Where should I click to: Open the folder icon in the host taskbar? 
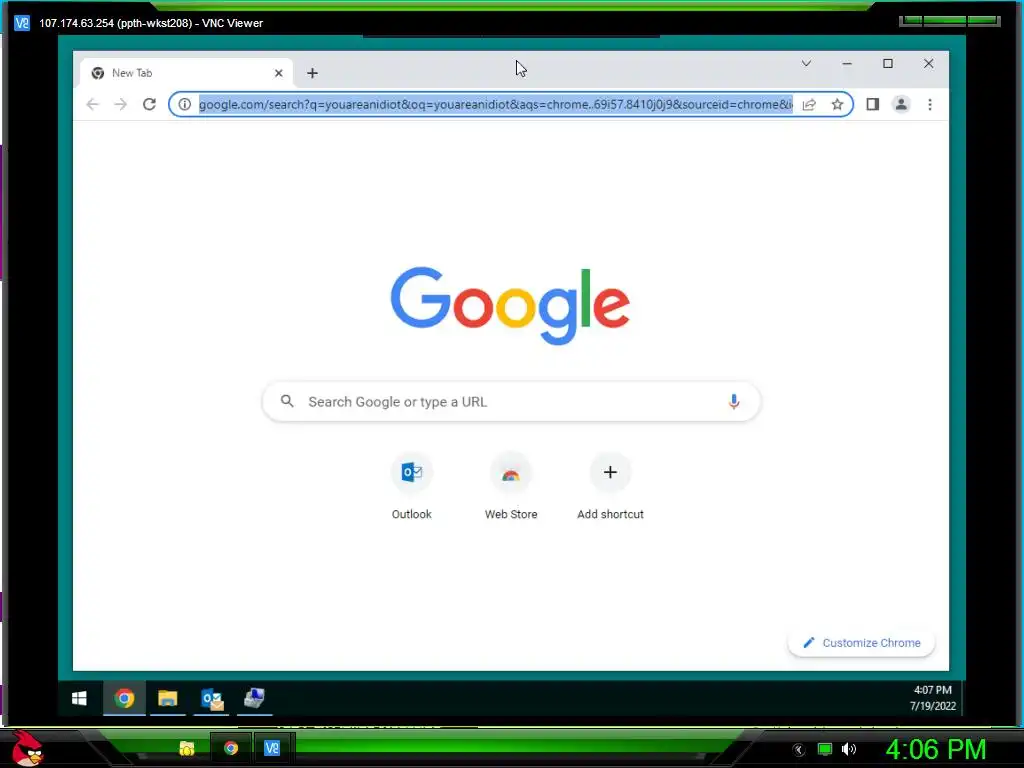click(187, 748)
